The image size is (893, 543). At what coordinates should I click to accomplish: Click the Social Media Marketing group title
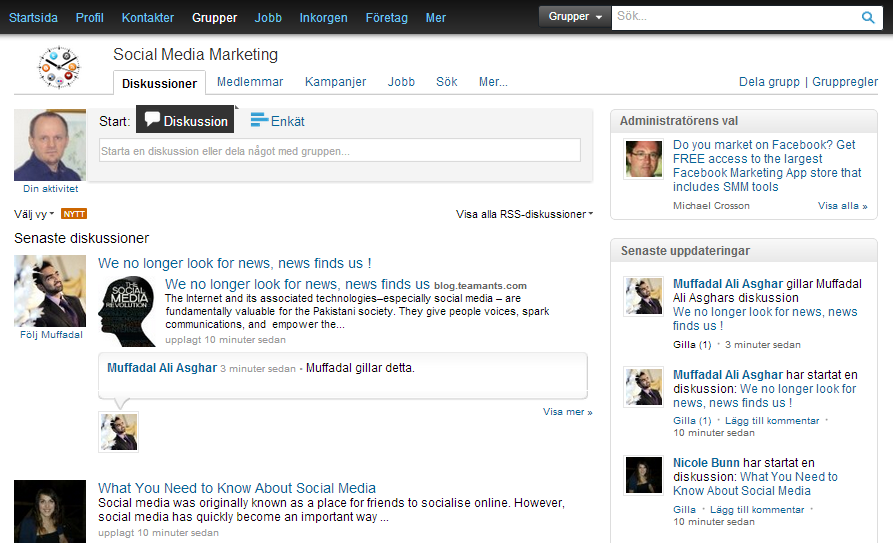(195, 55)
